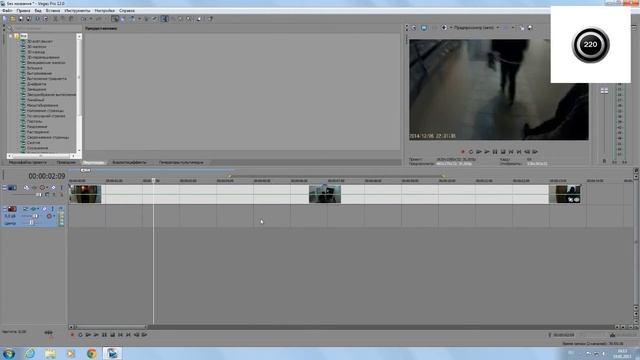Open the audio track arm-record dropdown arrow
The width and height of the screenshot is (640, 360).
54,216
